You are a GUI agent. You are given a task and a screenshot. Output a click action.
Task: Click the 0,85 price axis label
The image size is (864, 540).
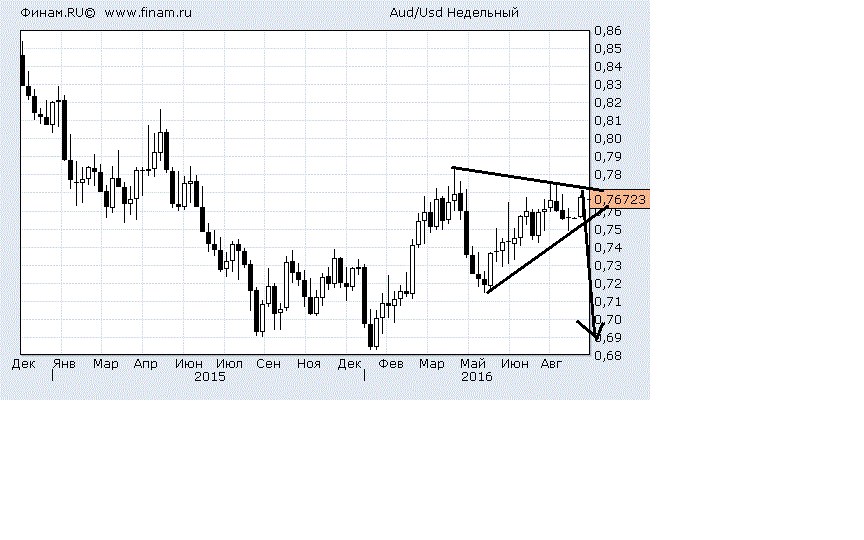tap(608, 48)
